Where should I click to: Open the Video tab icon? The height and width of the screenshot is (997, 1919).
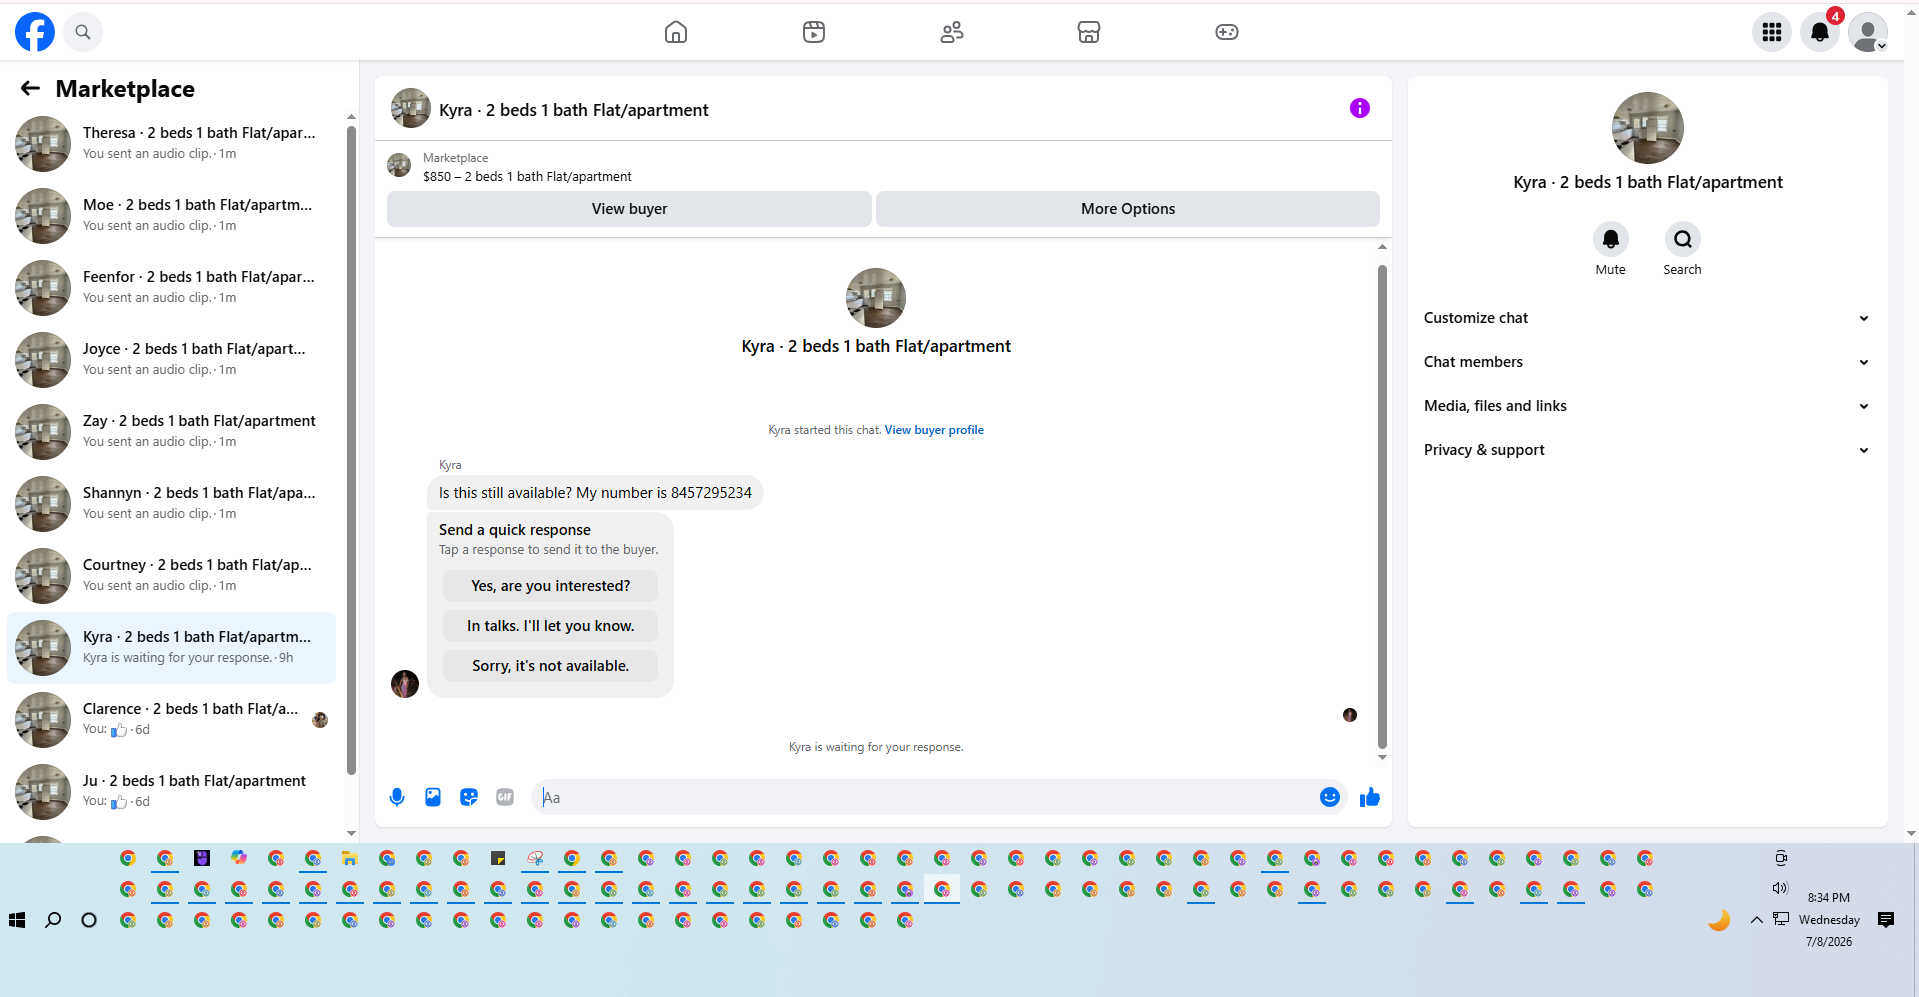coord(814,32)
